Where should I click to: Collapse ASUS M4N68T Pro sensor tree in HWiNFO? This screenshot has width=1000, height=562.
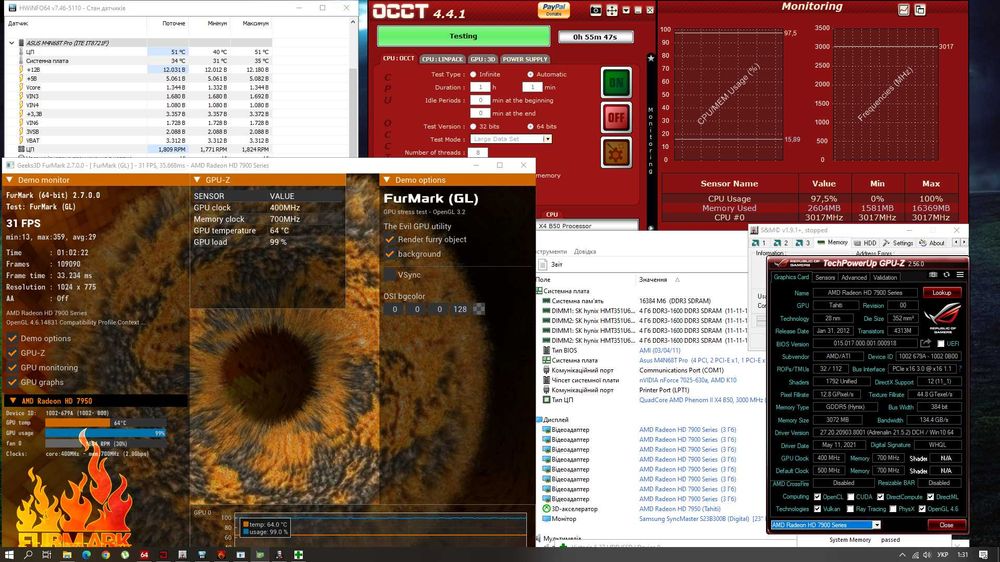11,43
